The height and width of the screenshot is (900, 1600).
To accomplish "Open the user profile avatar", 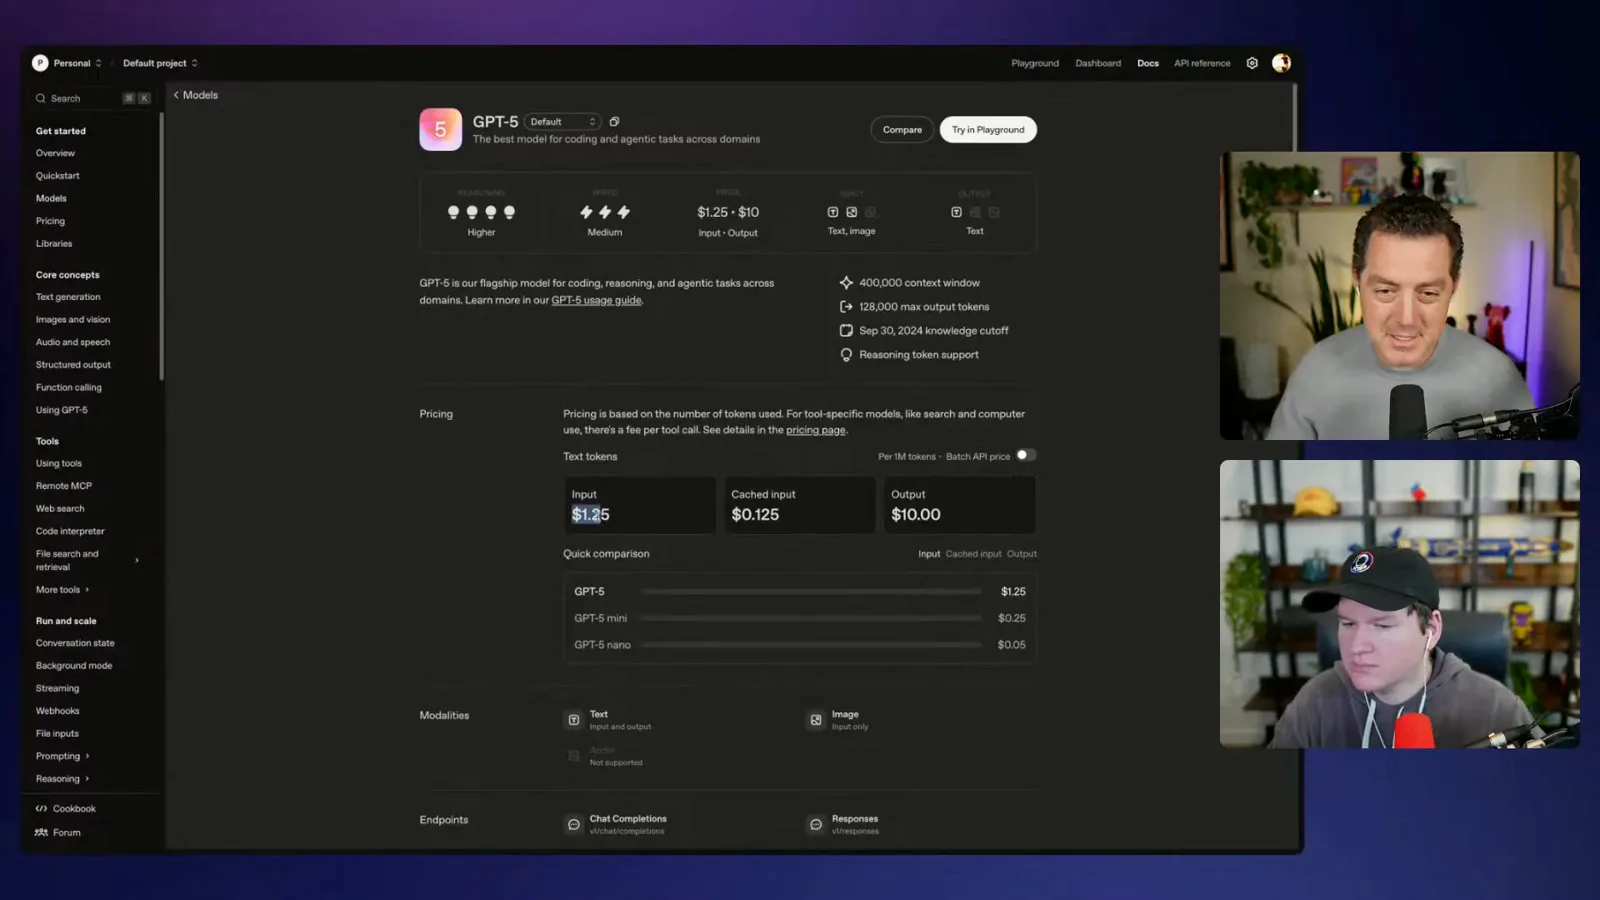I will tap(1281, 63).
